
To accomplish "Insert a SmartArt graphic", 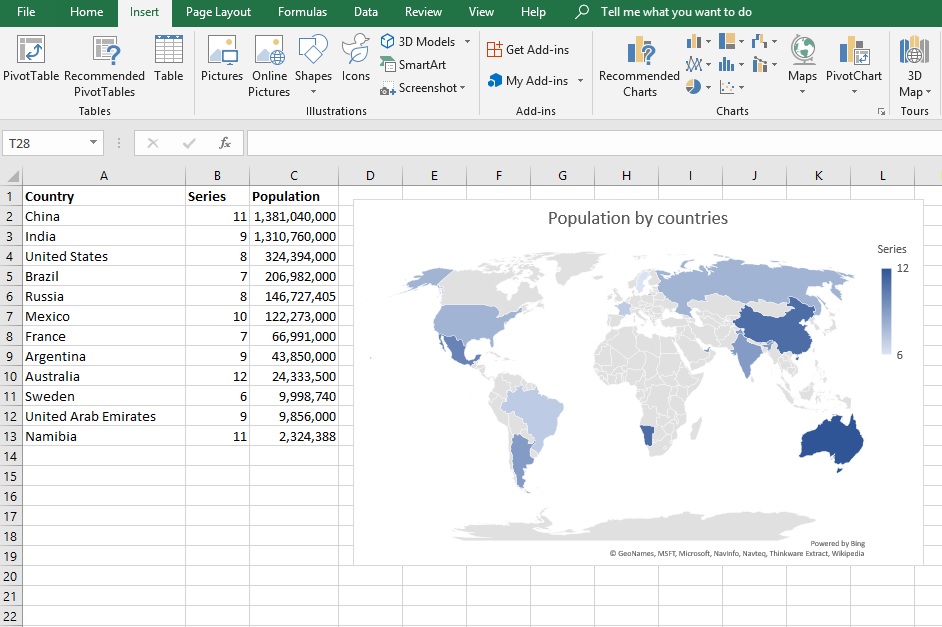I will coord(413,65).
